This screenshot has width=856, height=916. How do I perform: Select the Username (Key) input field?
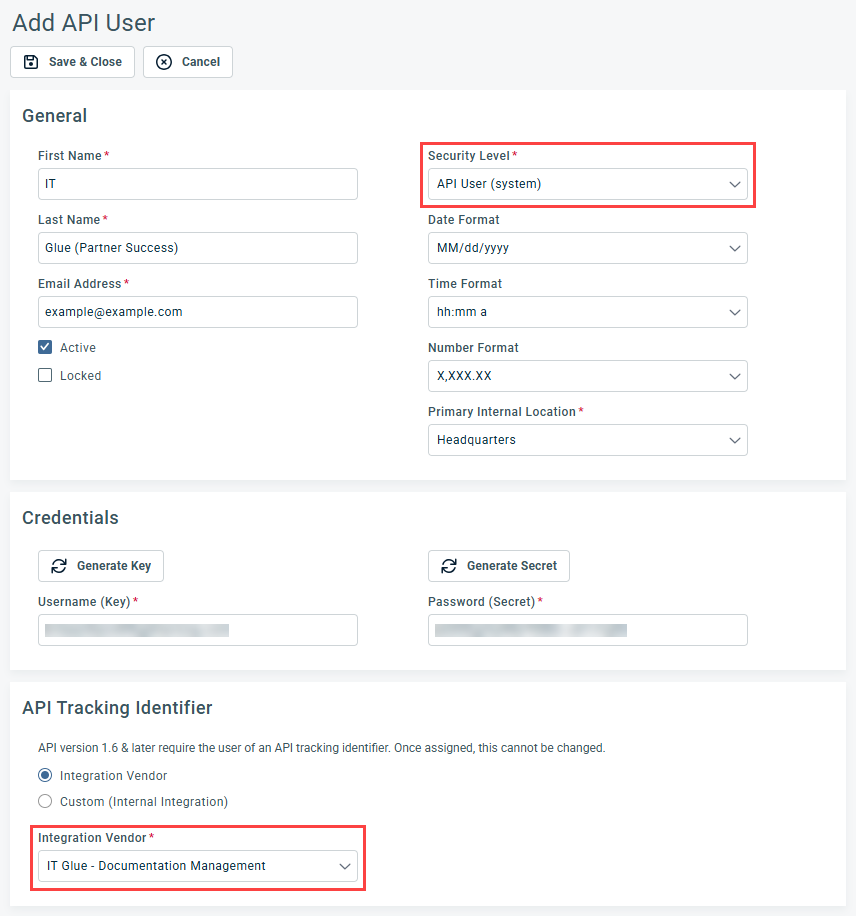[x=197, y=630]
